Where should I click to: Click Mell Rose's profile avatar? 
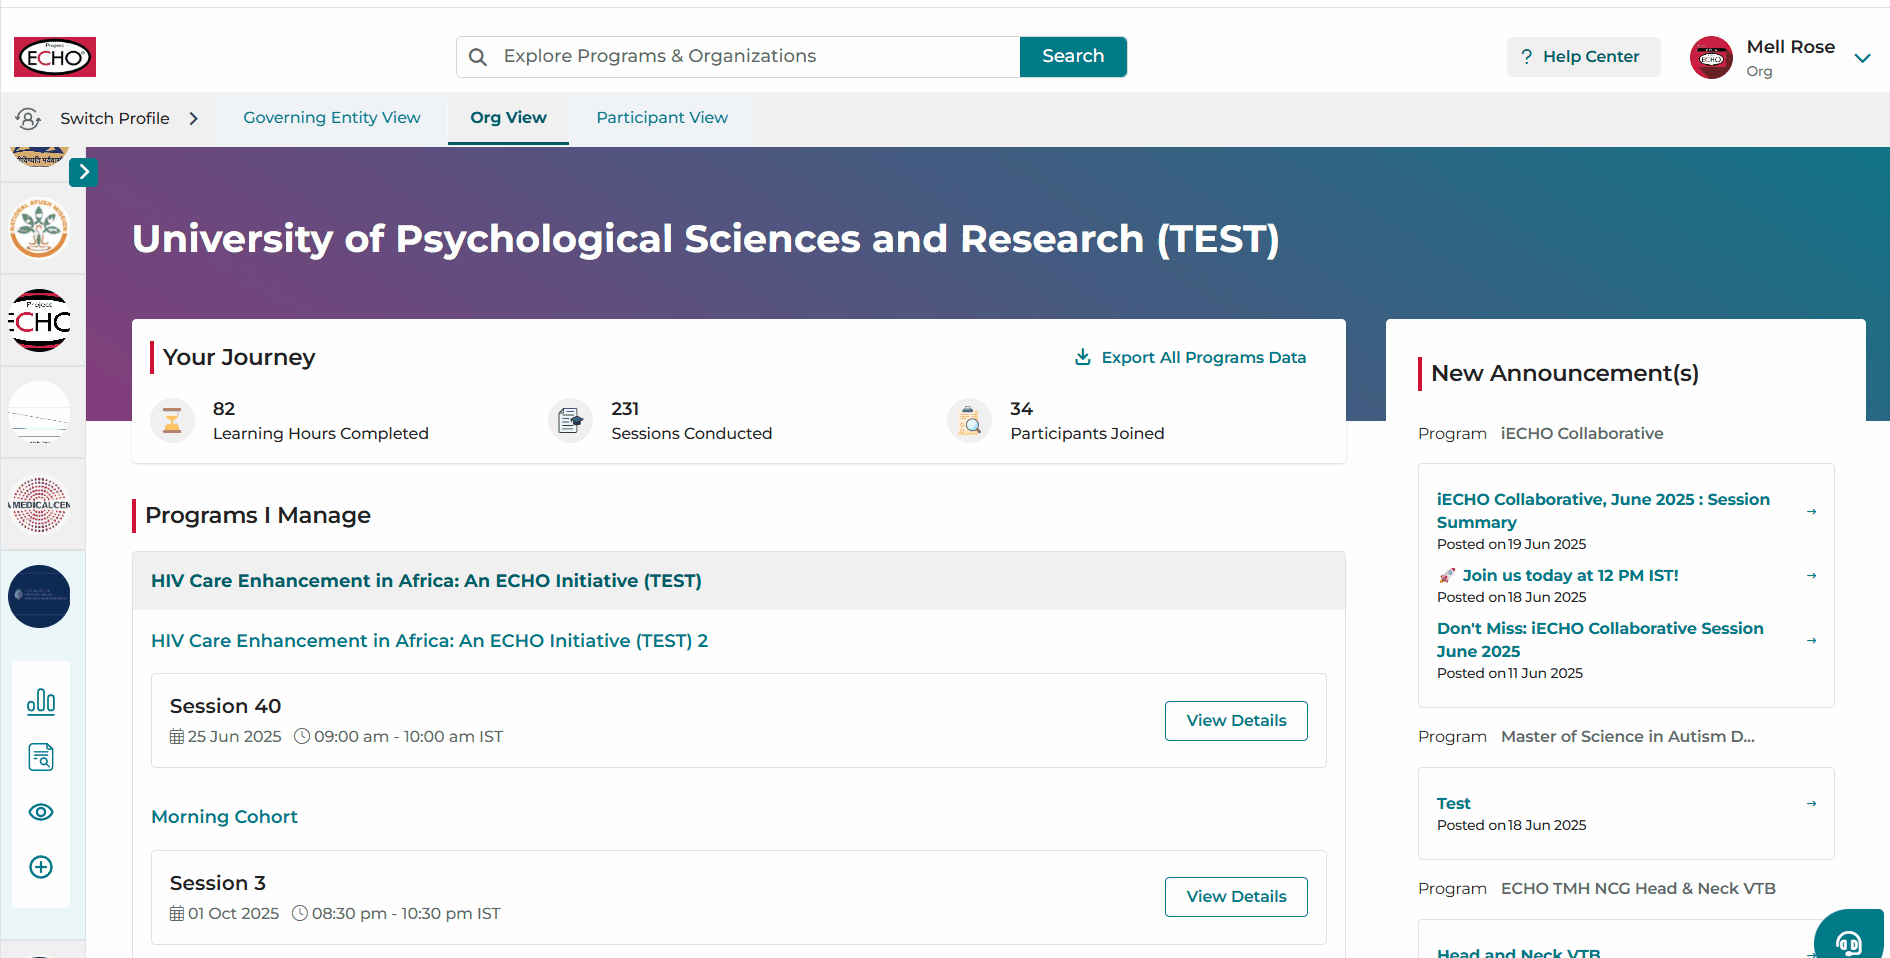1711,57
